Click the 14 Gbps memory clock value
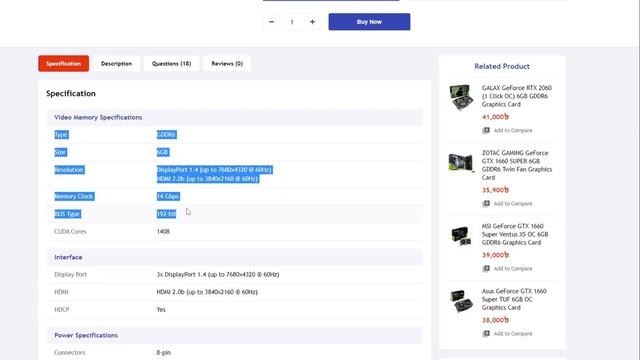This screenshot has width=640, height=360. [168, 196]
